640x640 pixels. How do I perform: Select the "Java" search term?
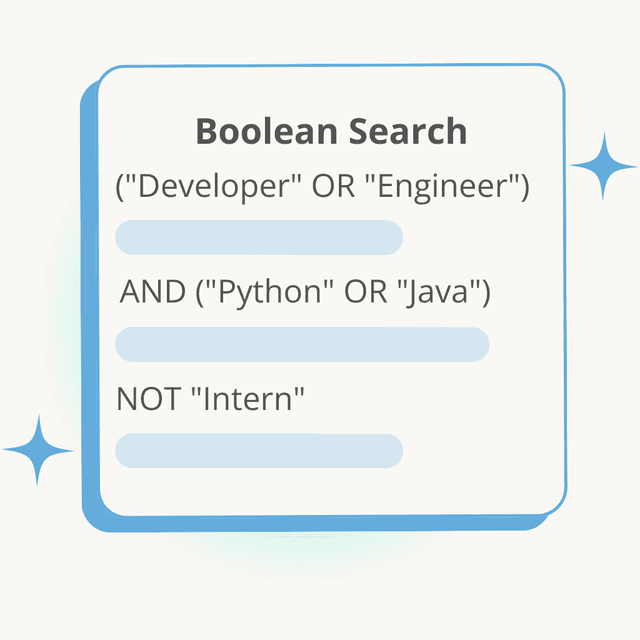(x=438, y=293)
